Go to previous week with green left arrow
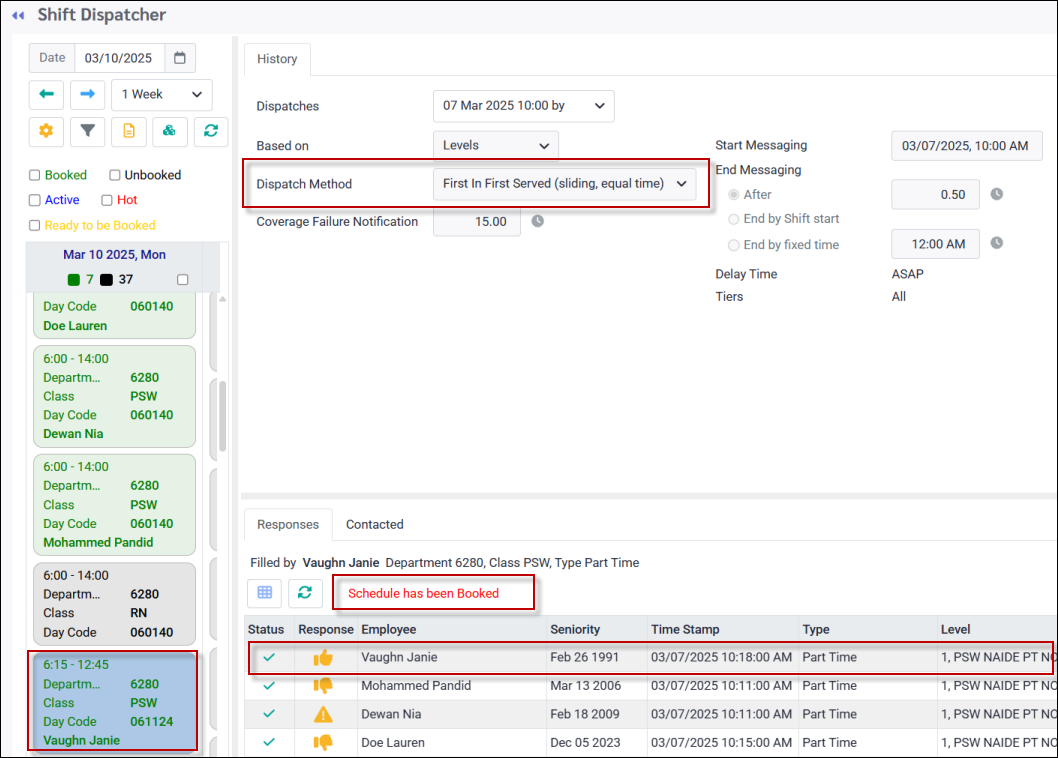The height and width of the screenshot is (758, 1058). point(47,94)
